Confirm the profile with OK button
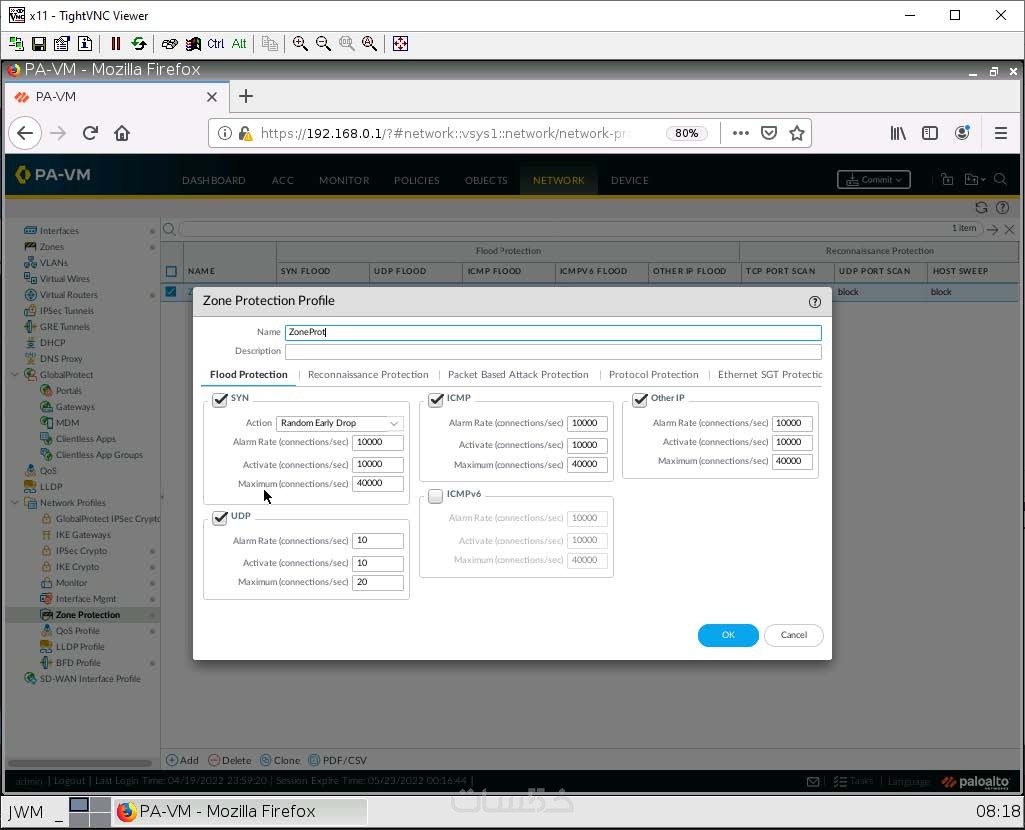The image size is (1025, 830). [728, 635]
